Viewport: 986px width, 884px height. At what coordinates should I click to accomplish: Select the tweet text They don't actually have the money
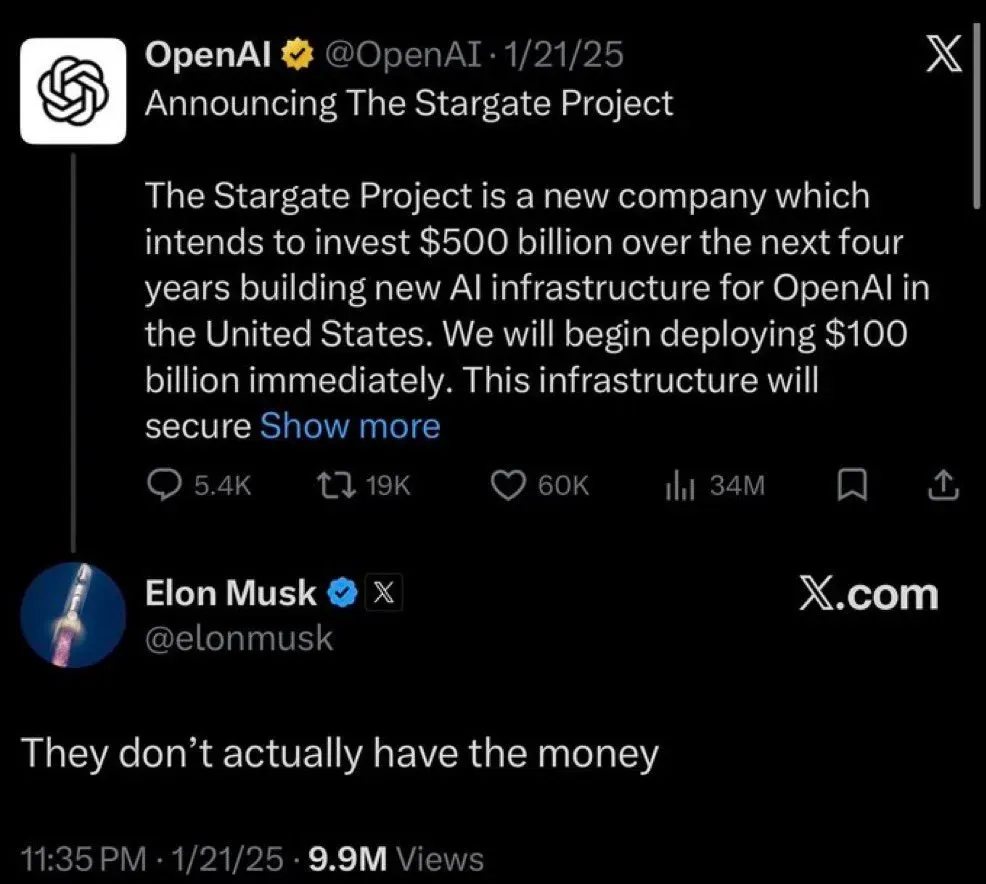pos(340,753)
